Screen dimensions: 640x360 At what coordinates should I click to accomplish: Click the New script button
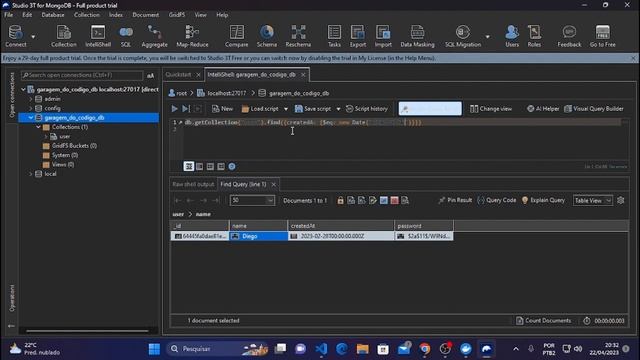click(x=222, y=109)
